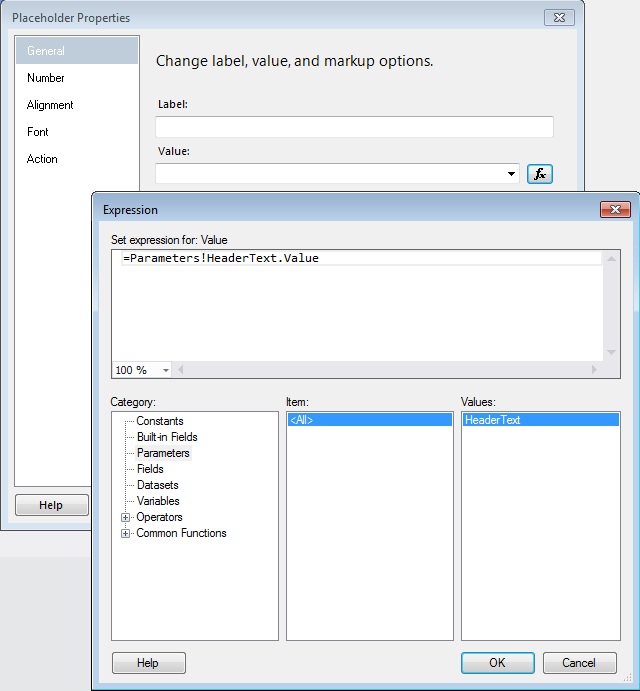Open the Value combo box dropdown arrow
Screen dimensions: 640x691
coord(513,174)
